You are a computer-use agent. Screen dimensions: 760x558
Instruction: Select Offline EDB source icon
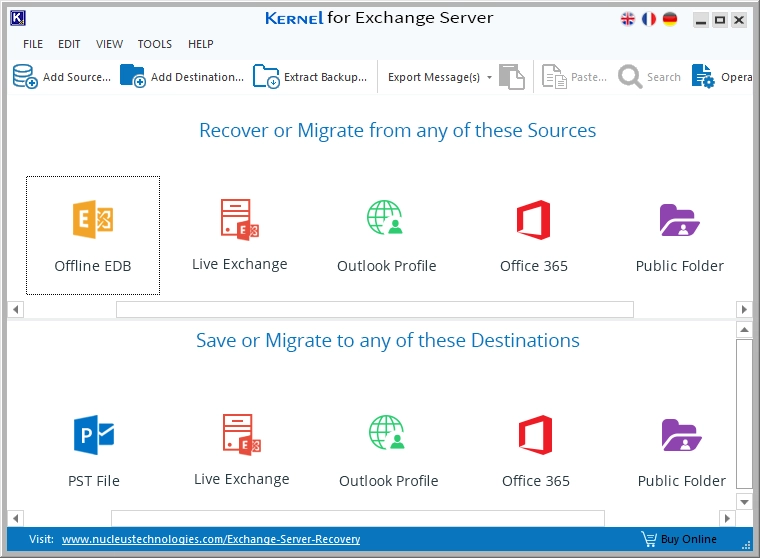tap(93, 220)
